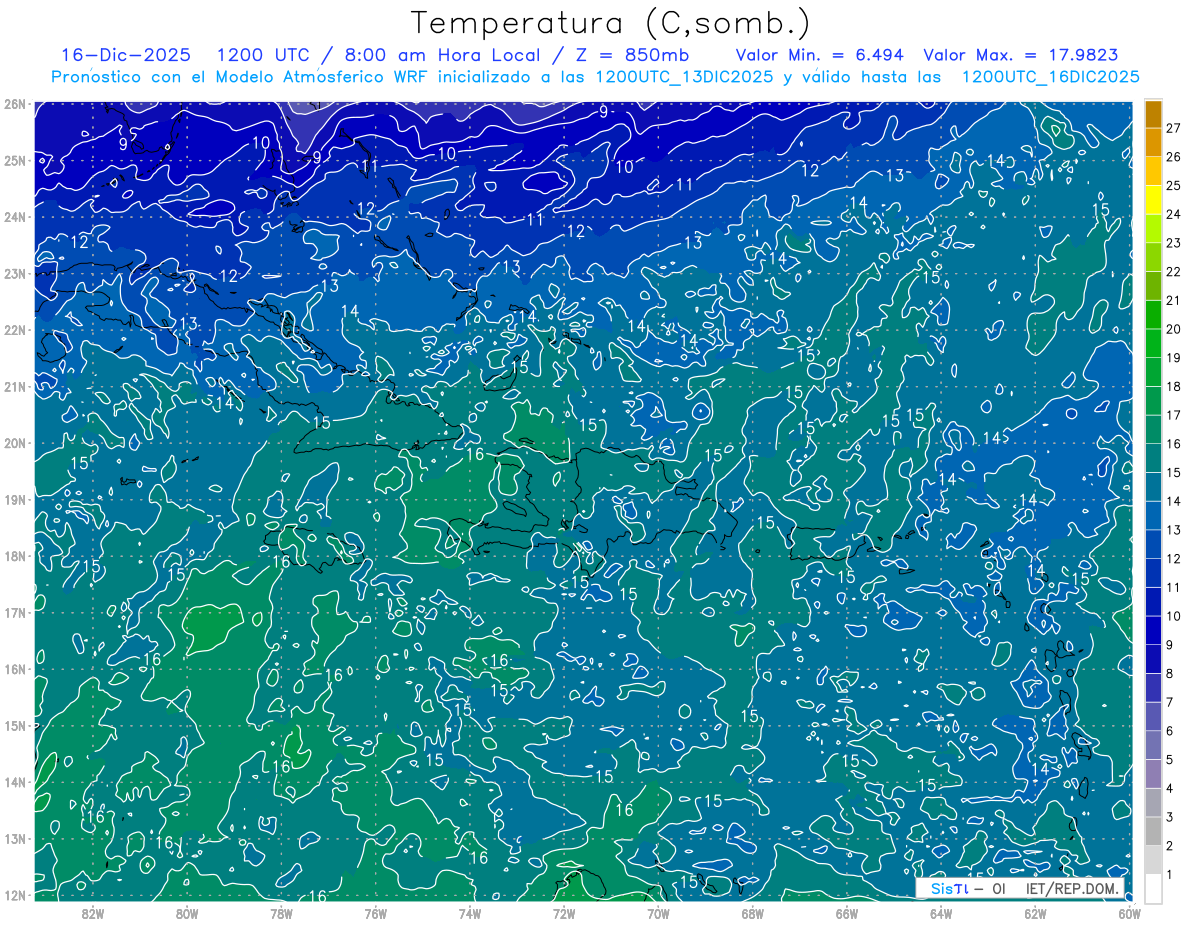
Task: Select the date text '16-Dic-2025'
Action: [x=126, y=55]
